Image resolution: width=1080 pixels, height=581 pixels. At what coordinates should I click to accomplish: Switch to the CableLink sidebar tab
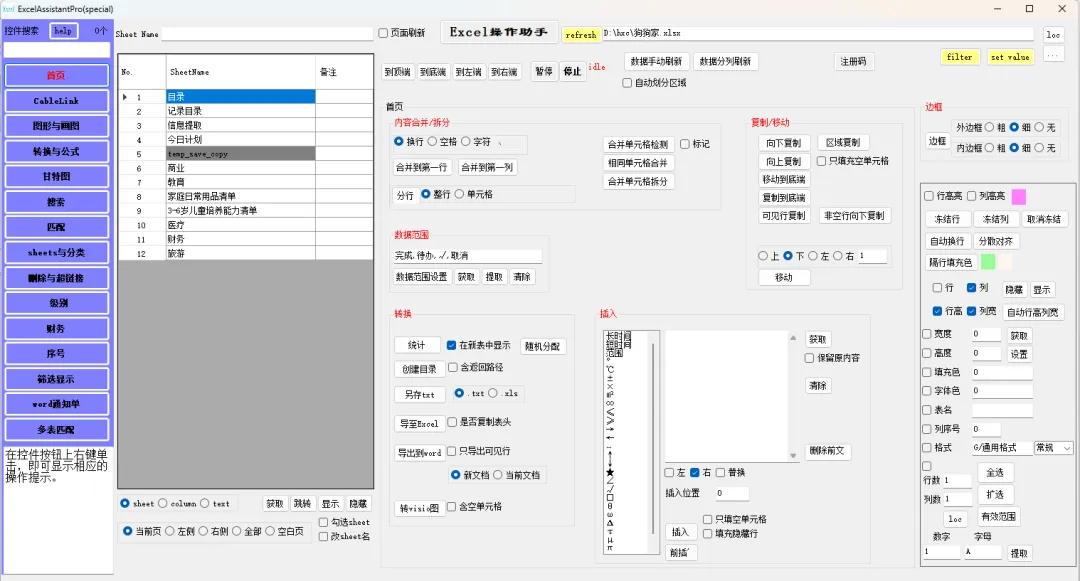[56, 101]
